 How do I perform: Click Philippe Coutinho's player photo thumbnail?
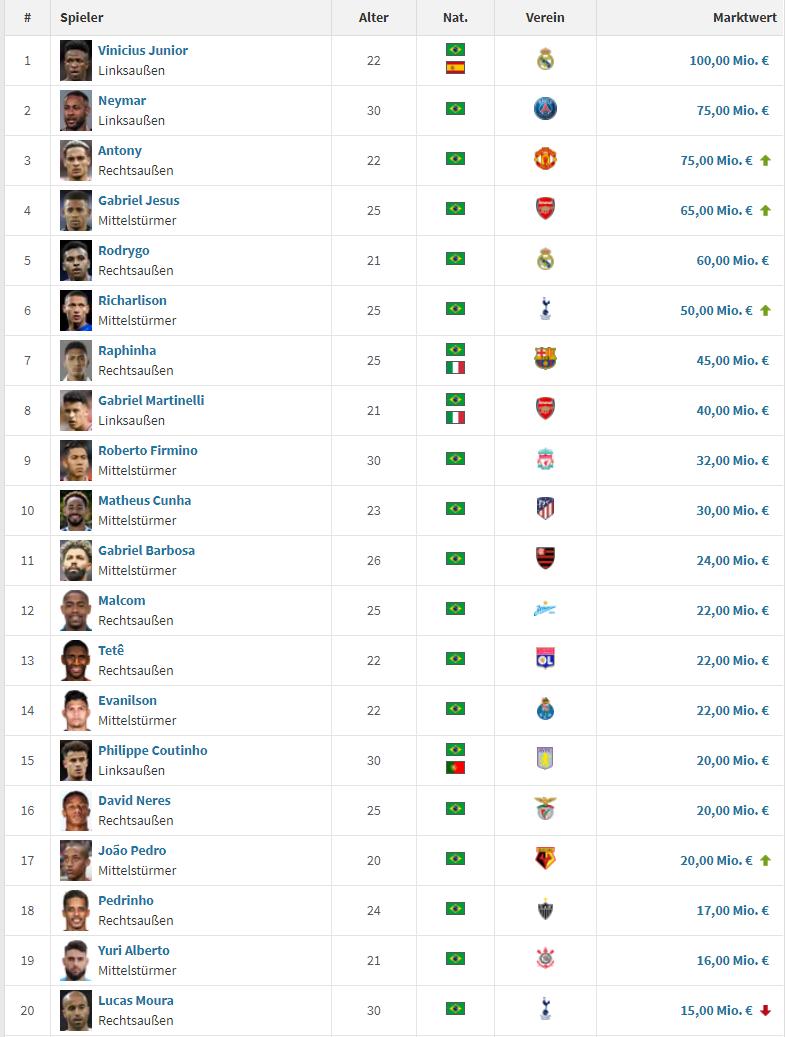pos(76,760)
